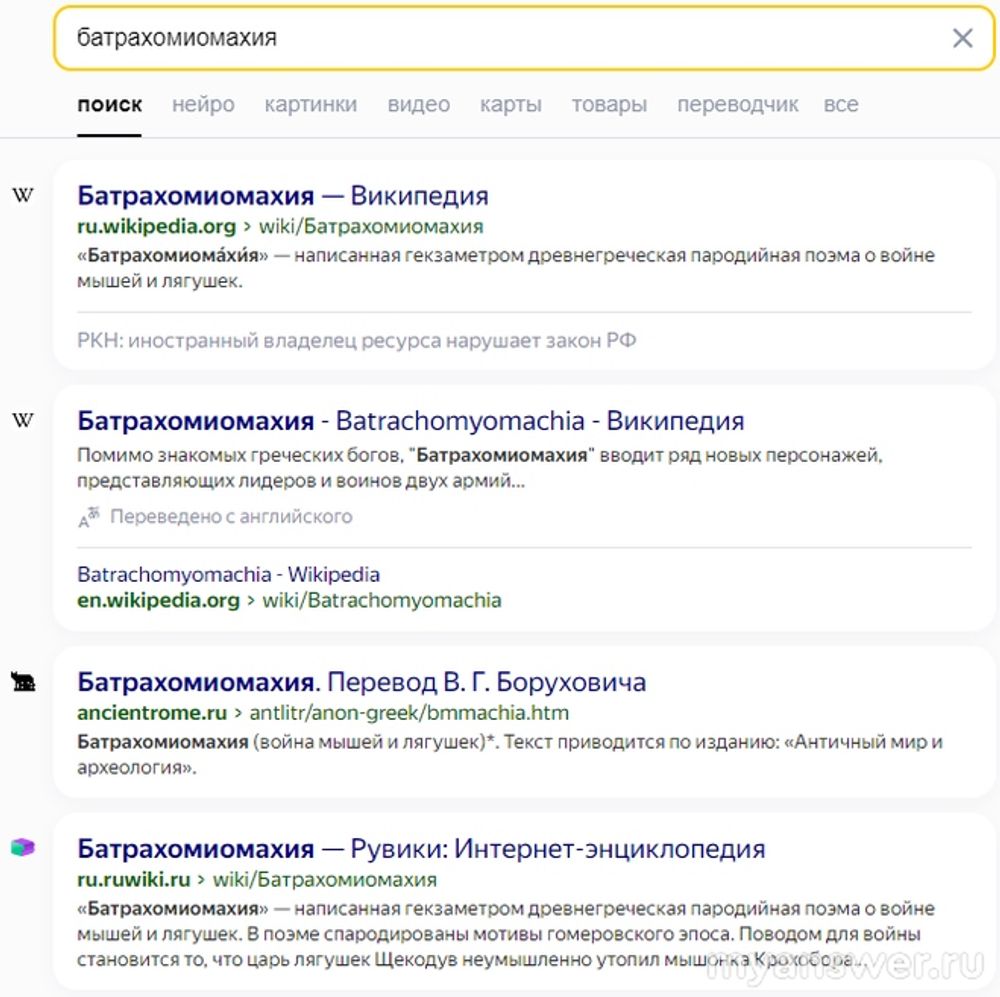Click the ancientrome.ru favicon icon
Viewport: 1000px width, 997px height.
click(22, 683)
